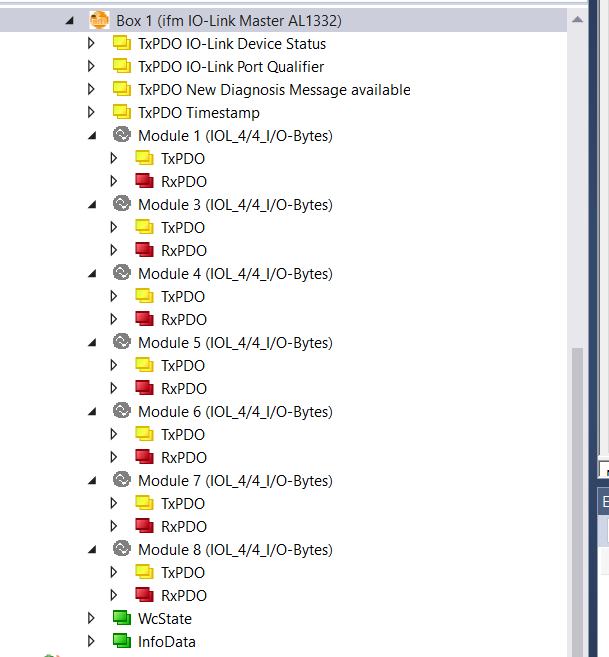Select the RxPDO label under Module 8
The height and width of the screenshot is (657, 609).
click(x=184, y=595)
